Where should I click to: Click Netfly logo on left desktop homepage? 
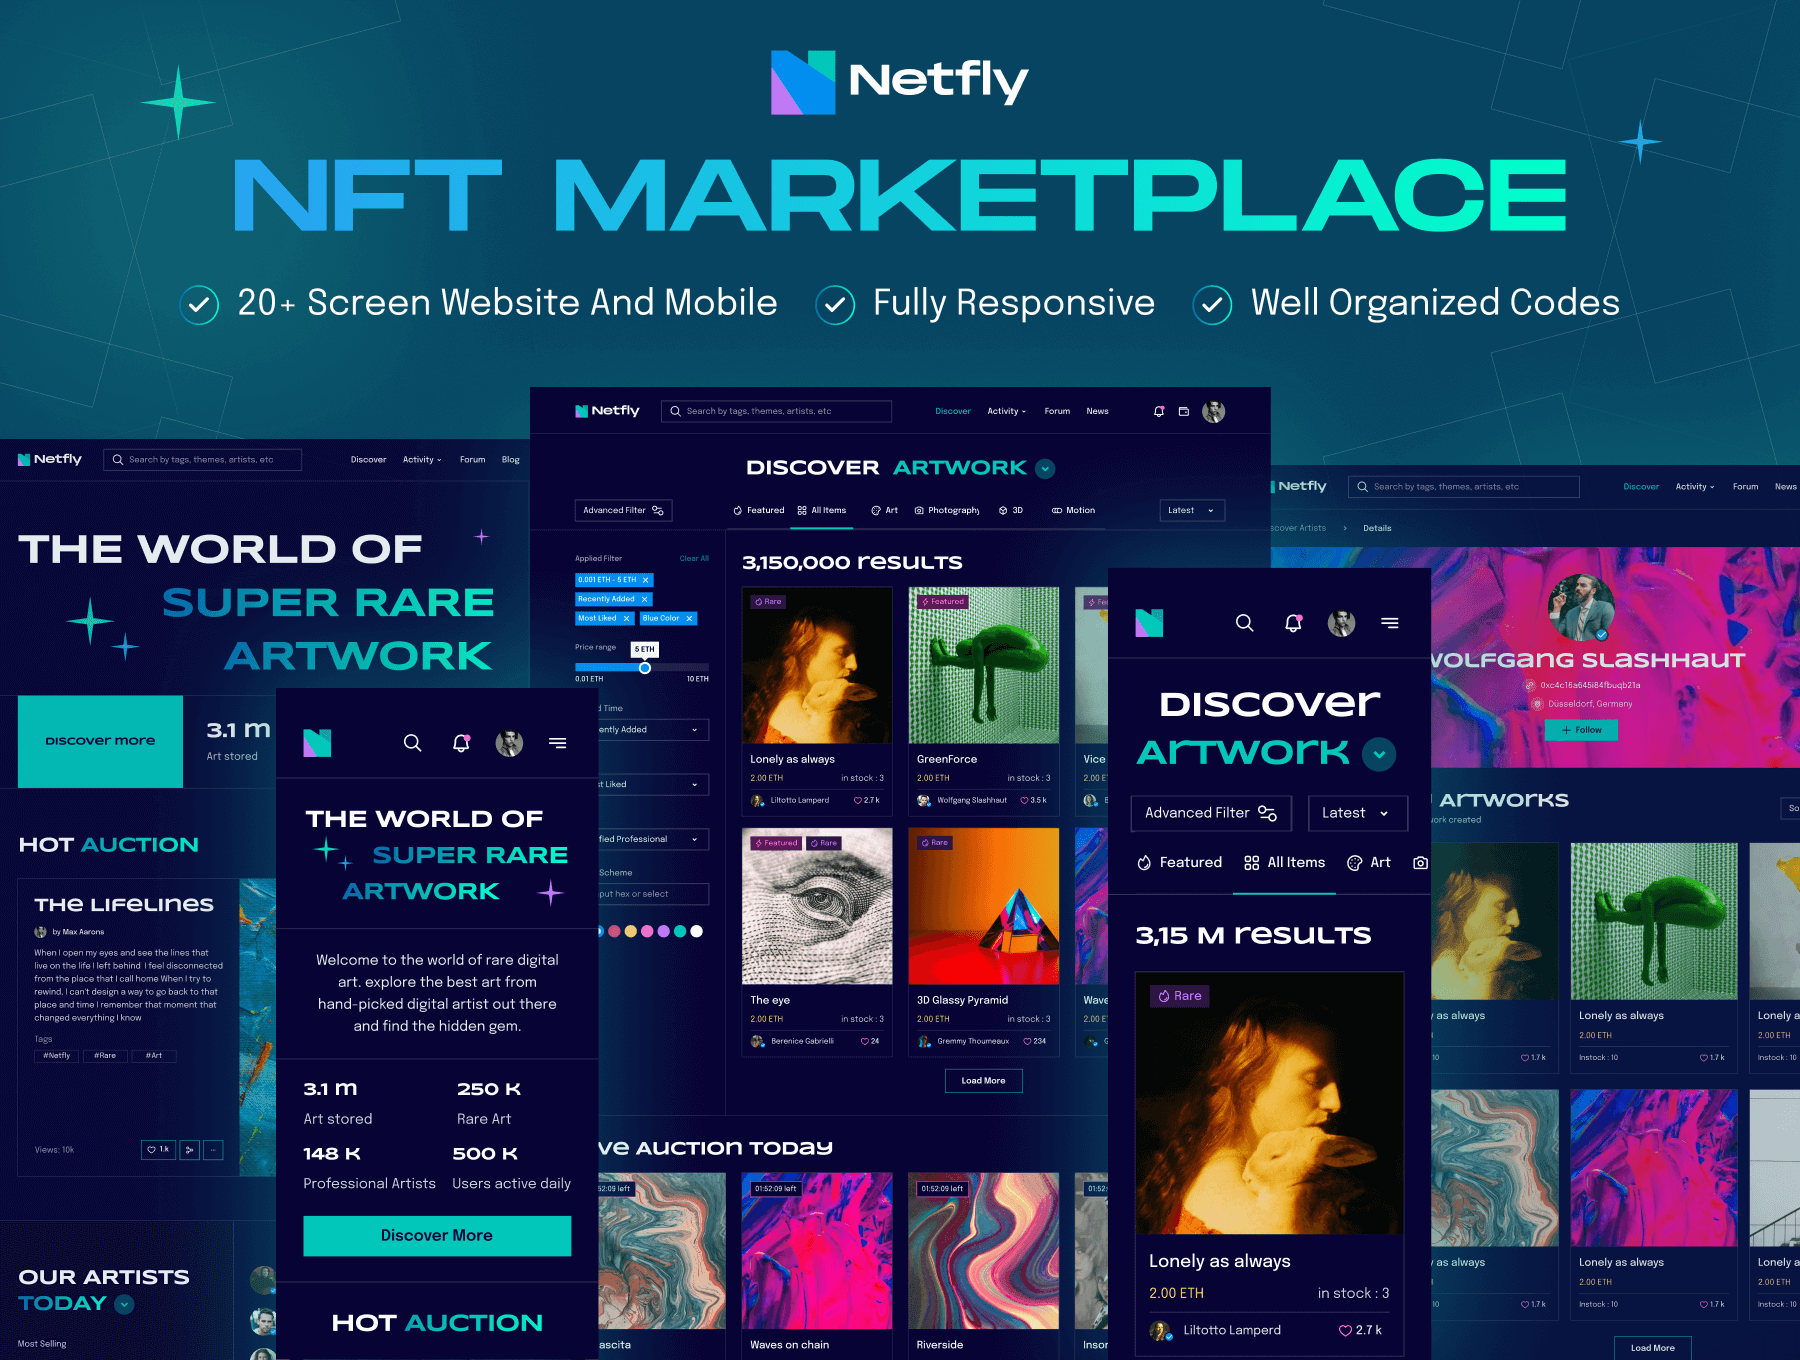pyautogui.click(x=50, y=459)
